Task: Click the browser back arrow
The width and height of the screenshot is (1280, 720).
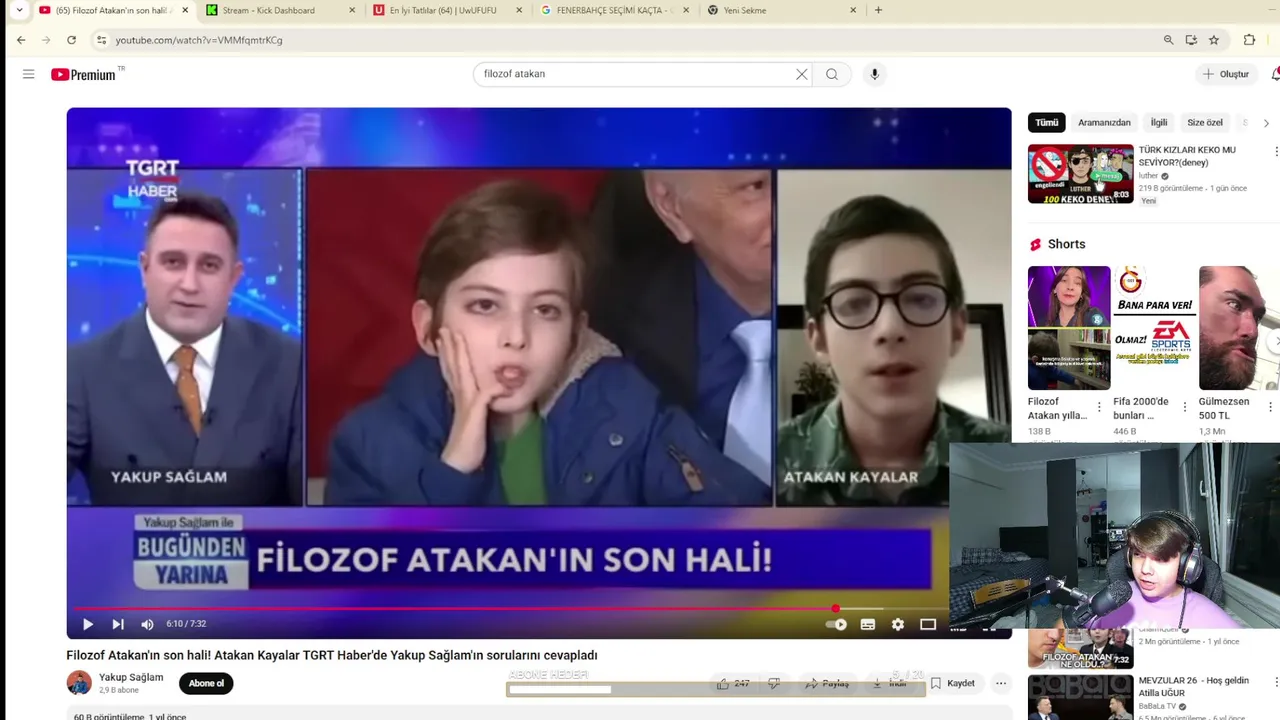Action: coord(21,40)
